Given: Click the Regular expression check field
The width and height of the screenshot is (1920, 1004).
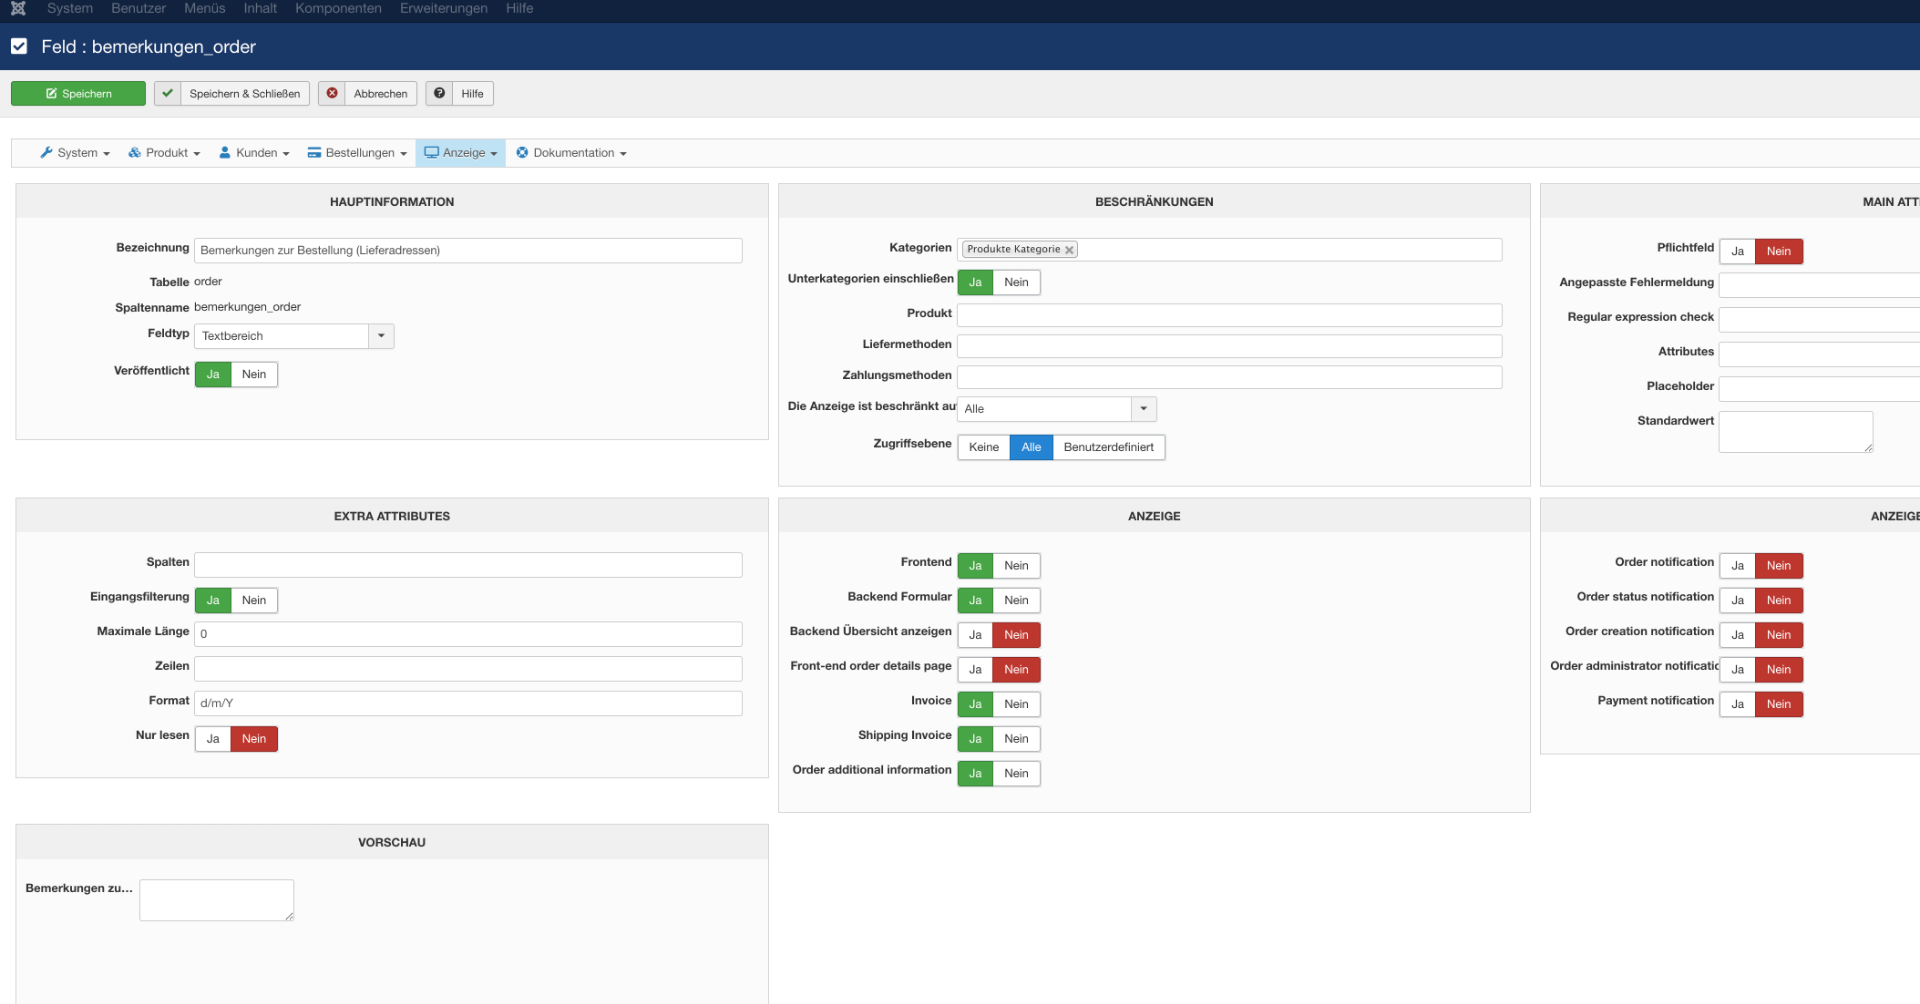Looking at the screenshot, I should (1819, 320).
